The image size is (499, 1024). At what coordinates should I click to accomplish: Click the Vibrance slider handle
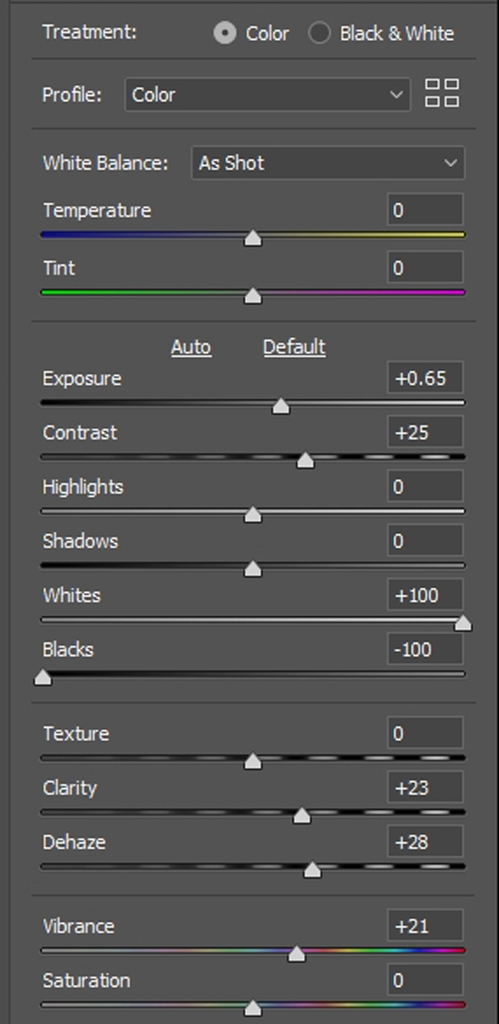pyautogui.click(x=297, y=953)
